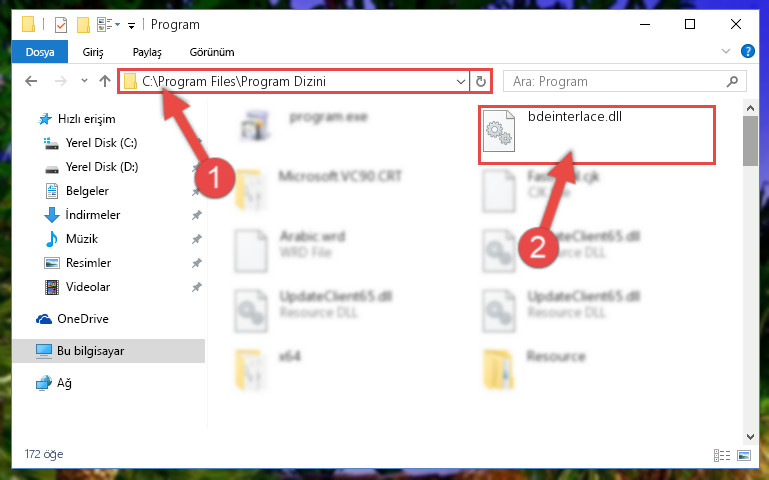Image resolution: width=769 pixels, height=480 pixels.
Task: Select Yerel Disk (C:) in sidebar
Action: tap(102, 143)
